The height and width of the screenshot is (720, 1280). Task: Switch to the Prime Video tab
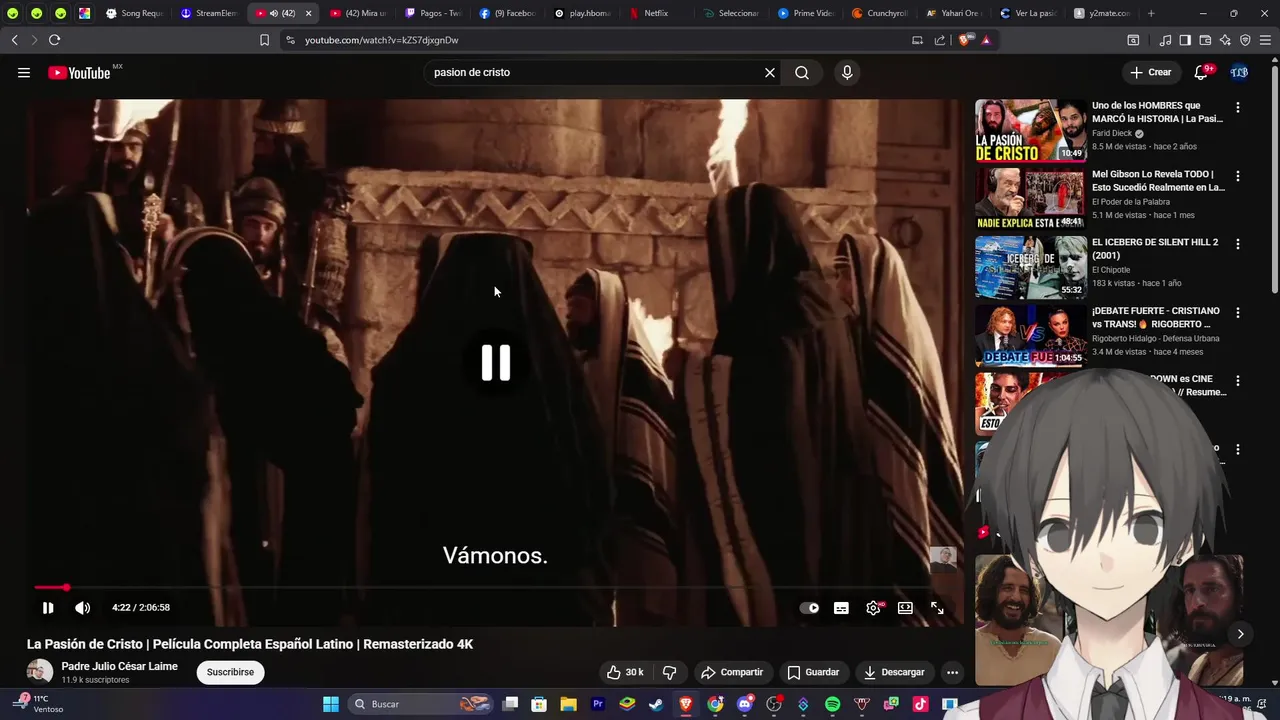(806, 13)
